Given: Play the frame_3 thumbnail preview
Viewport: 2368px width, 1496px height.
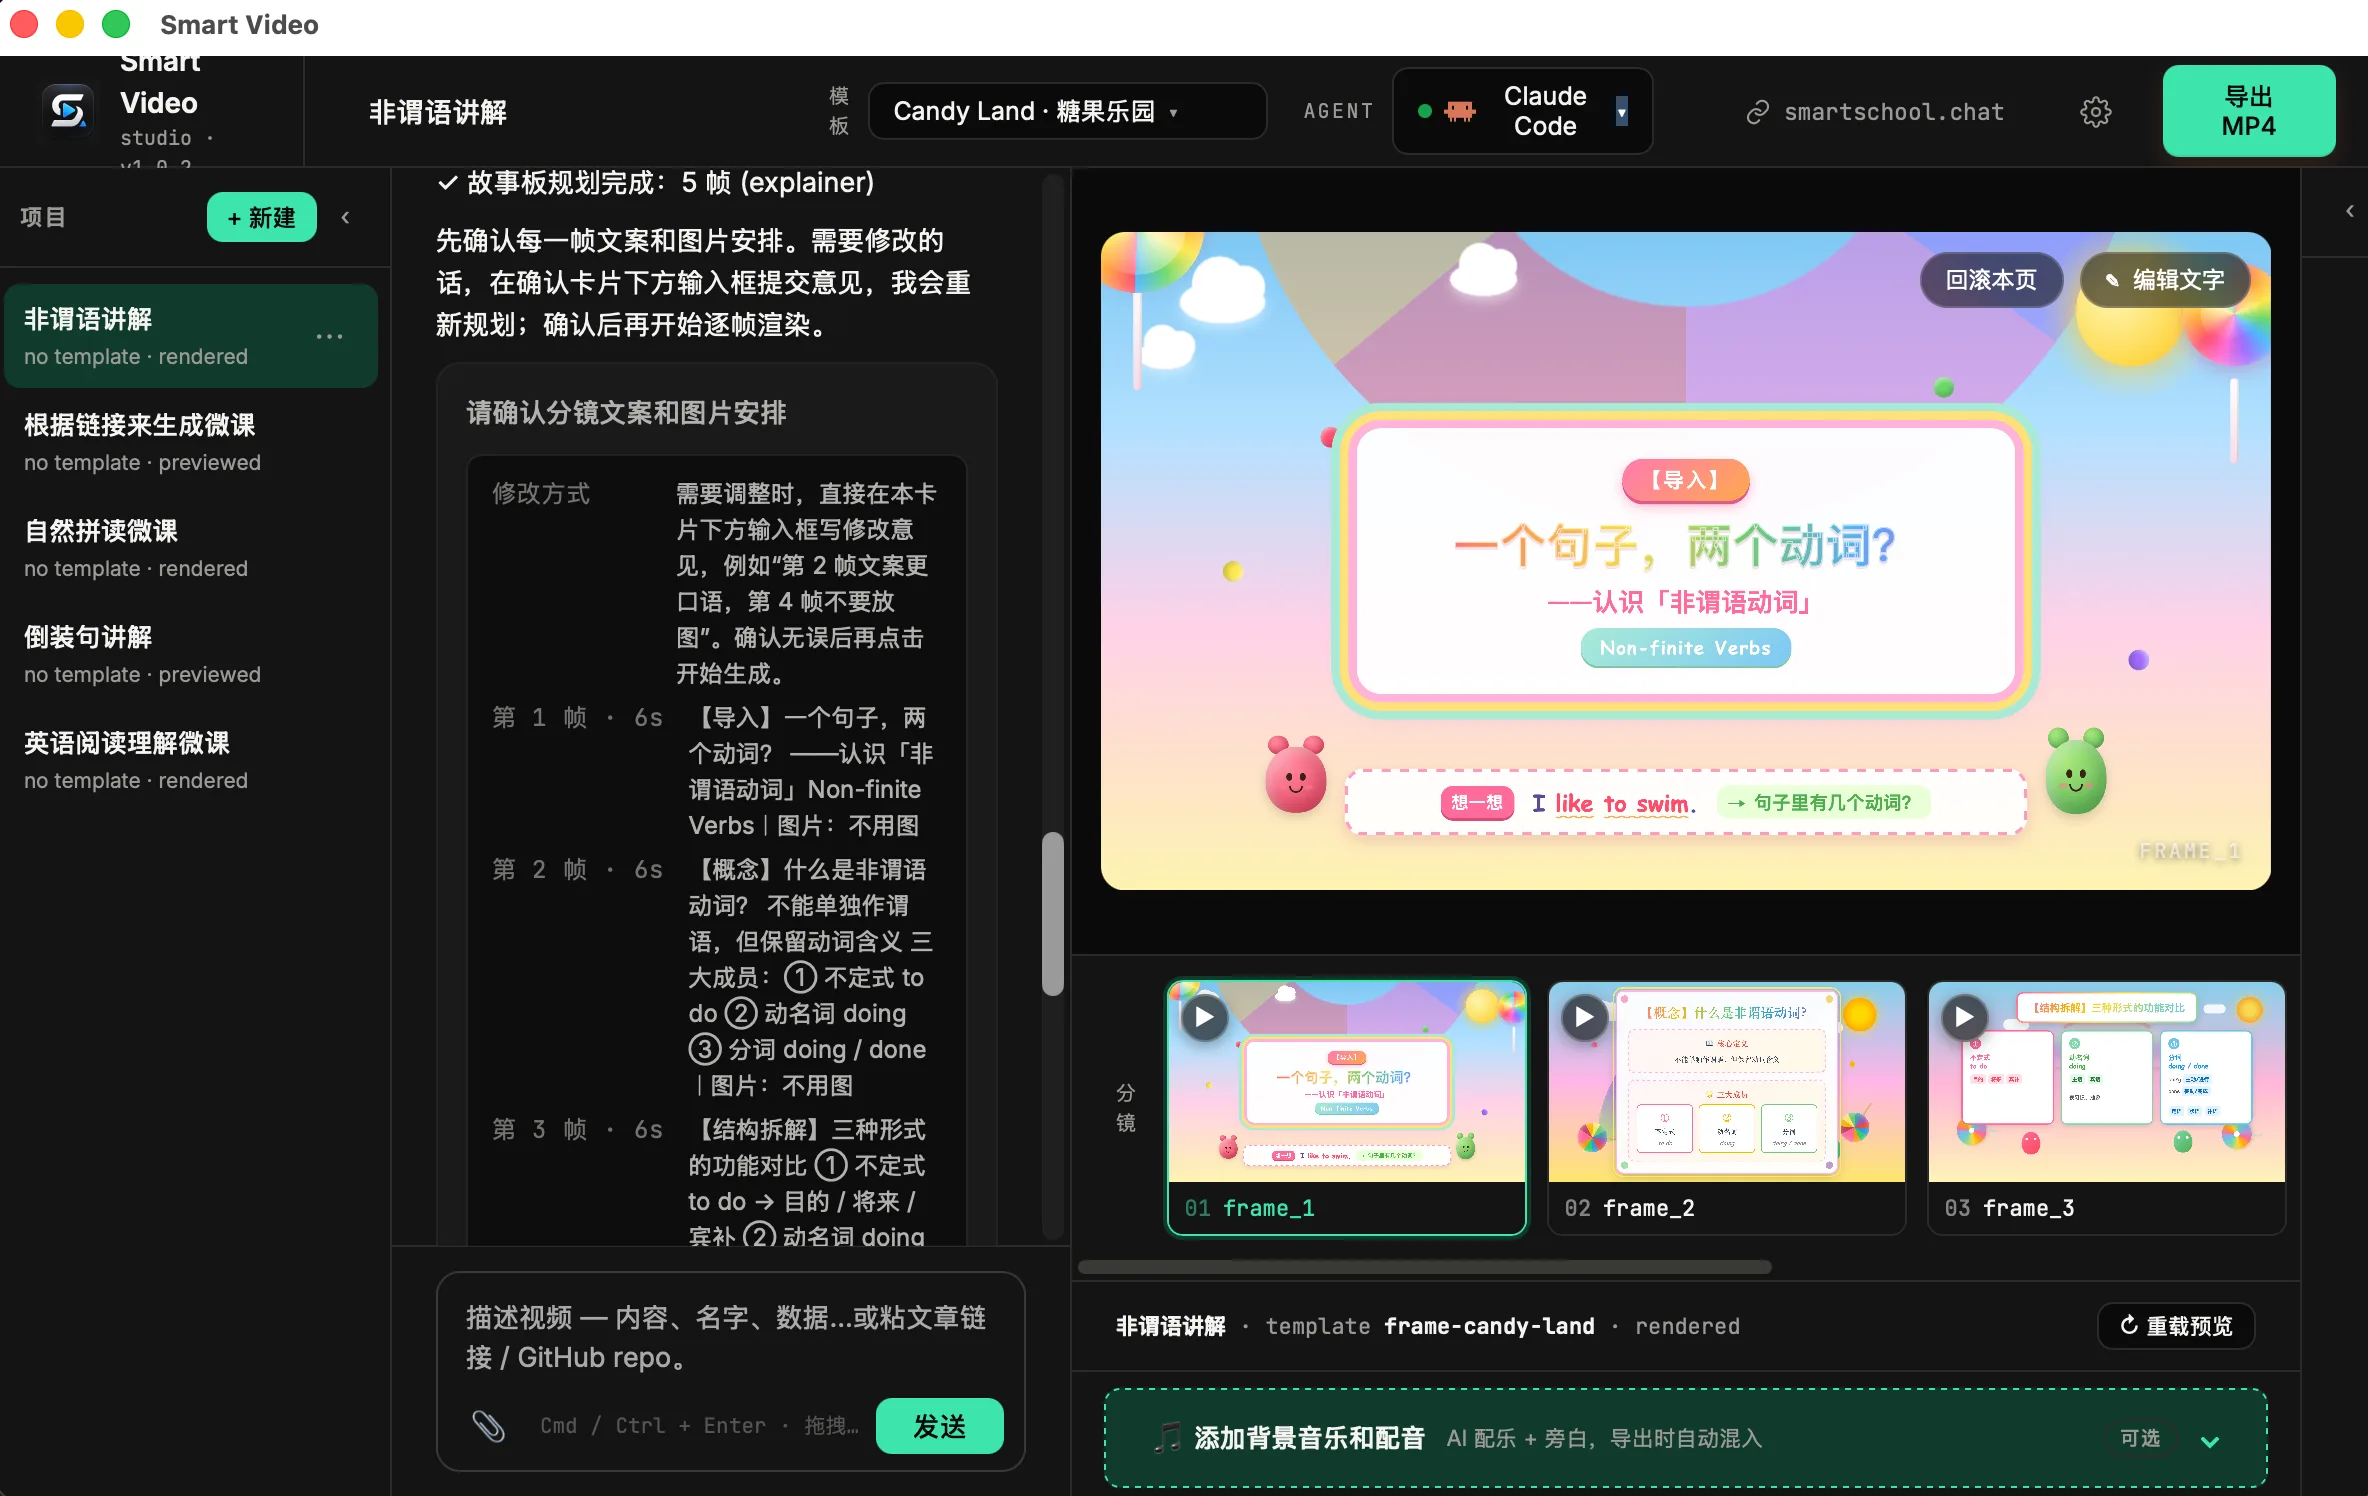Looking at the screenshot, I should tap(1964, 1017).
